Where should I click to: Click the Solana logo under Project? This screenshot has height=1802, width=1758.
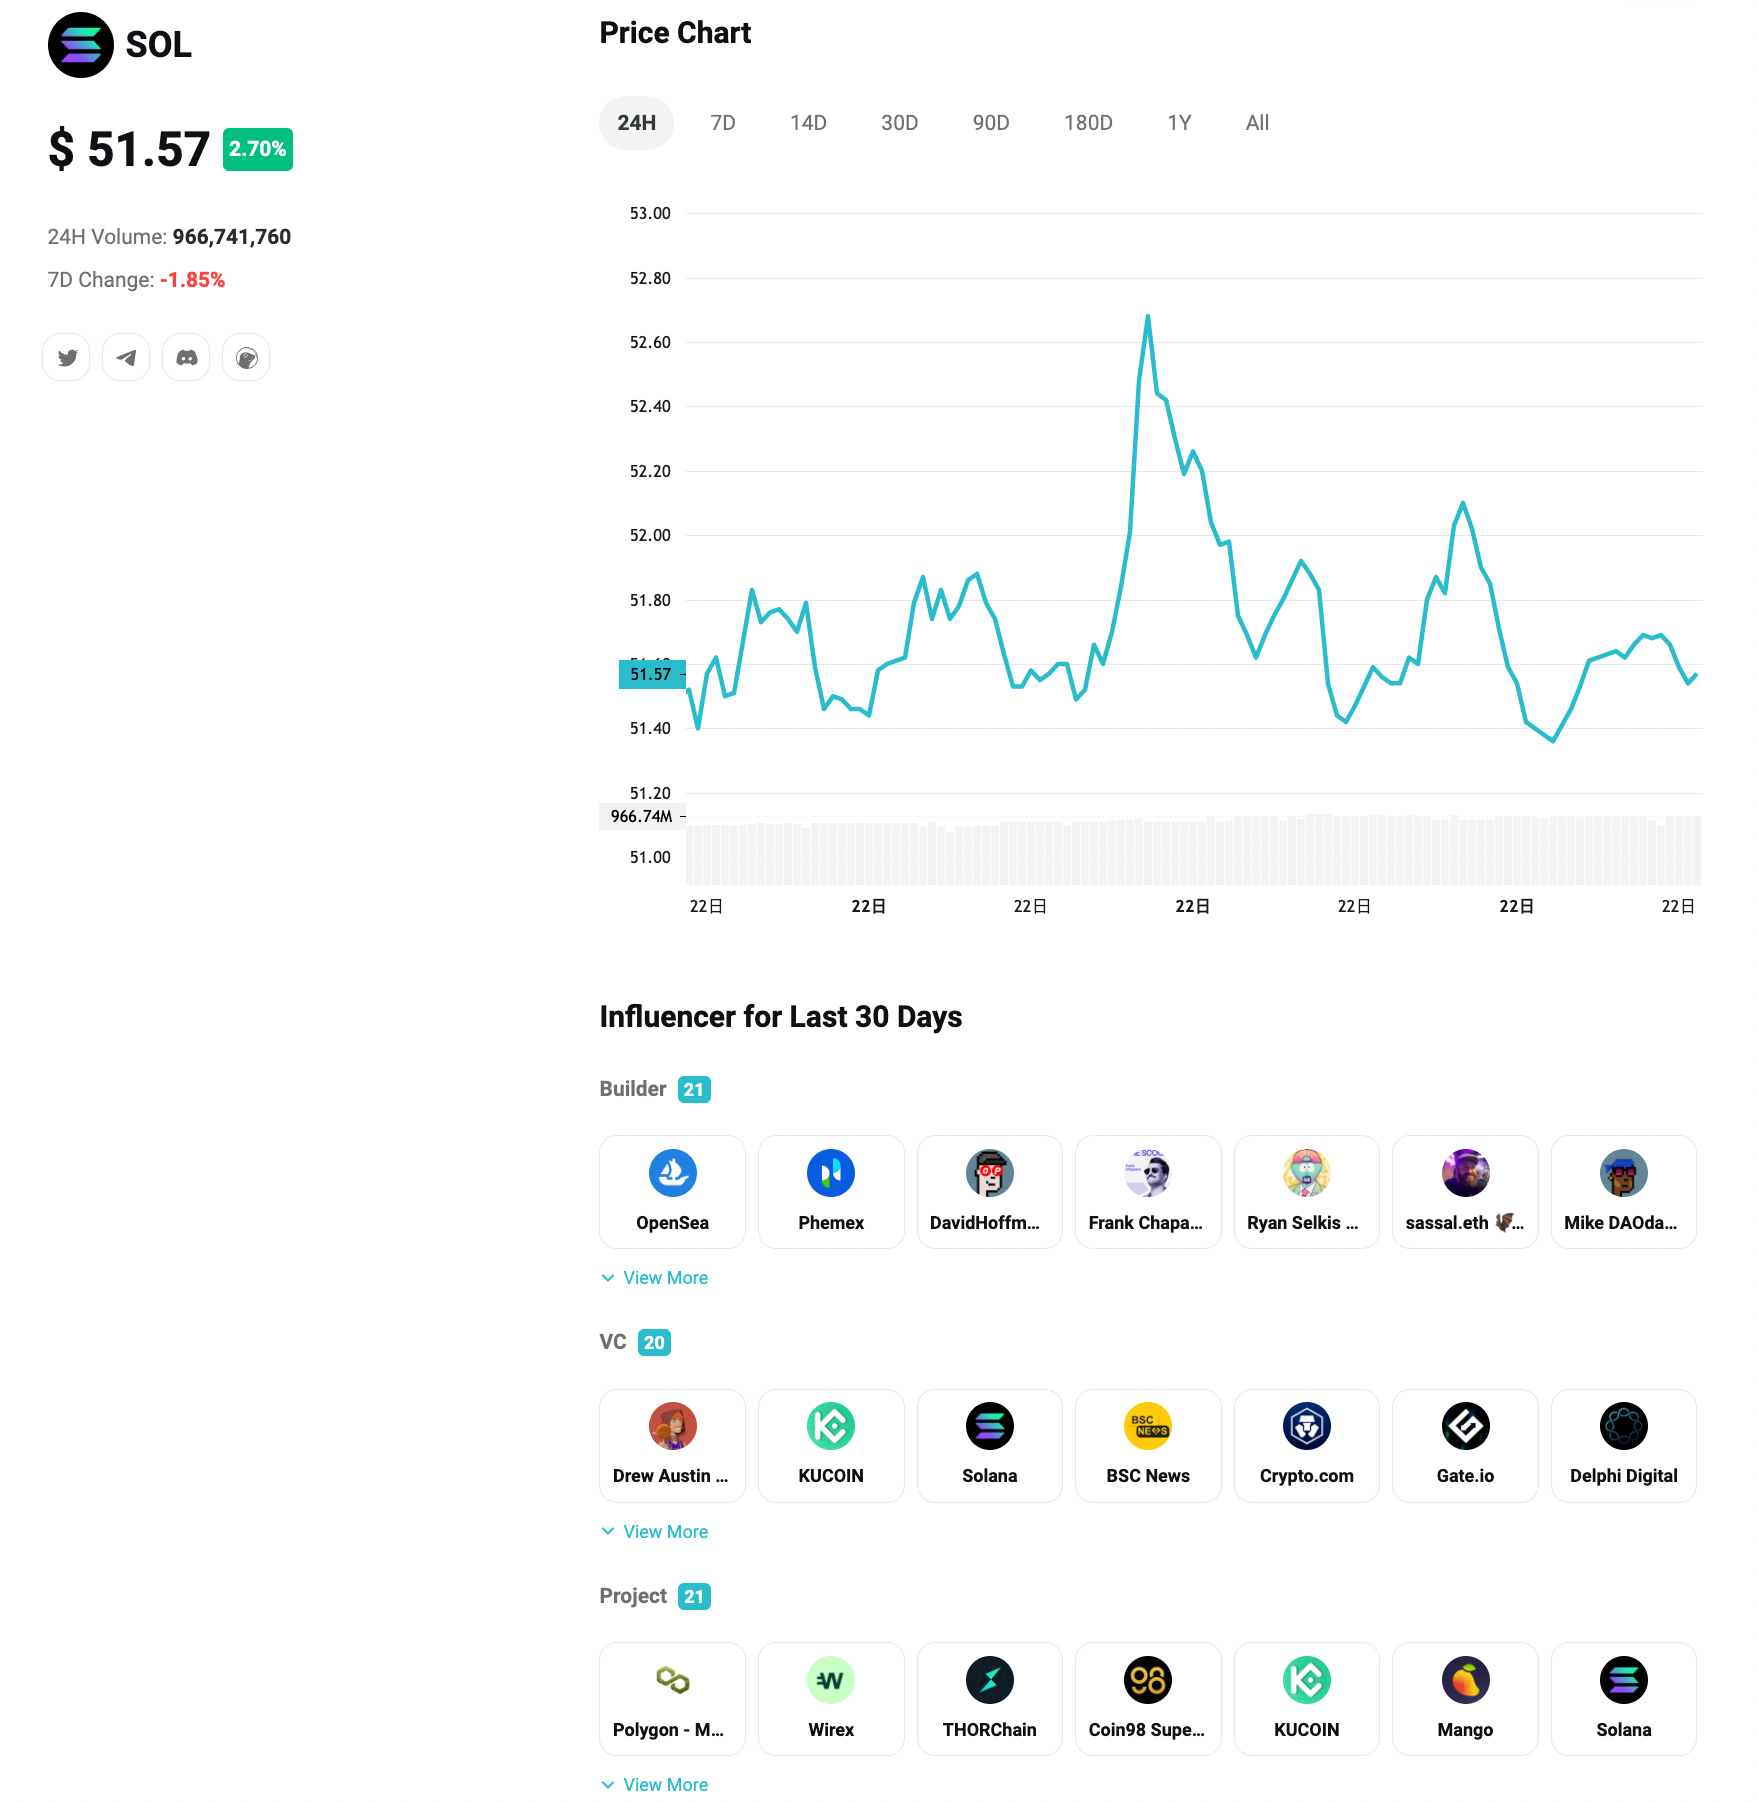click(1624, 1680)
